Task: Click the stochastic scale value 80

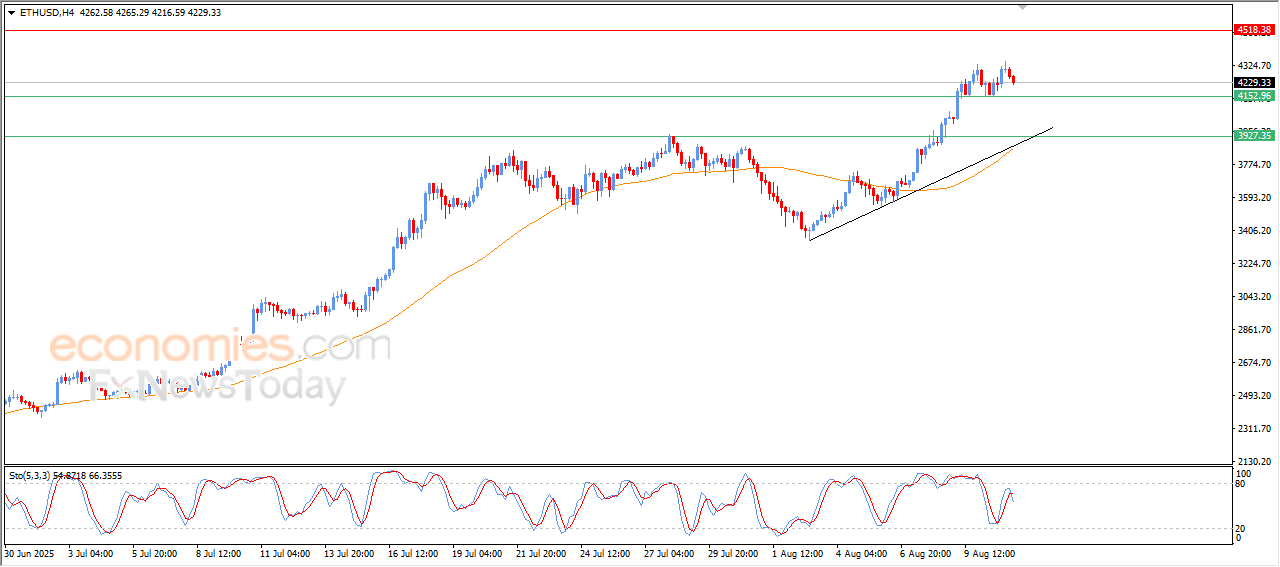Action: (x=1241, y=484)
